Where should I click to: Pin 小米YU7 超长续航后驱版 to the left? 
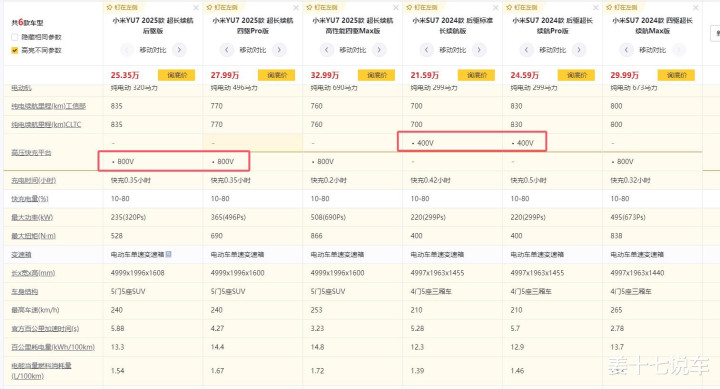(x=122, y=7)
